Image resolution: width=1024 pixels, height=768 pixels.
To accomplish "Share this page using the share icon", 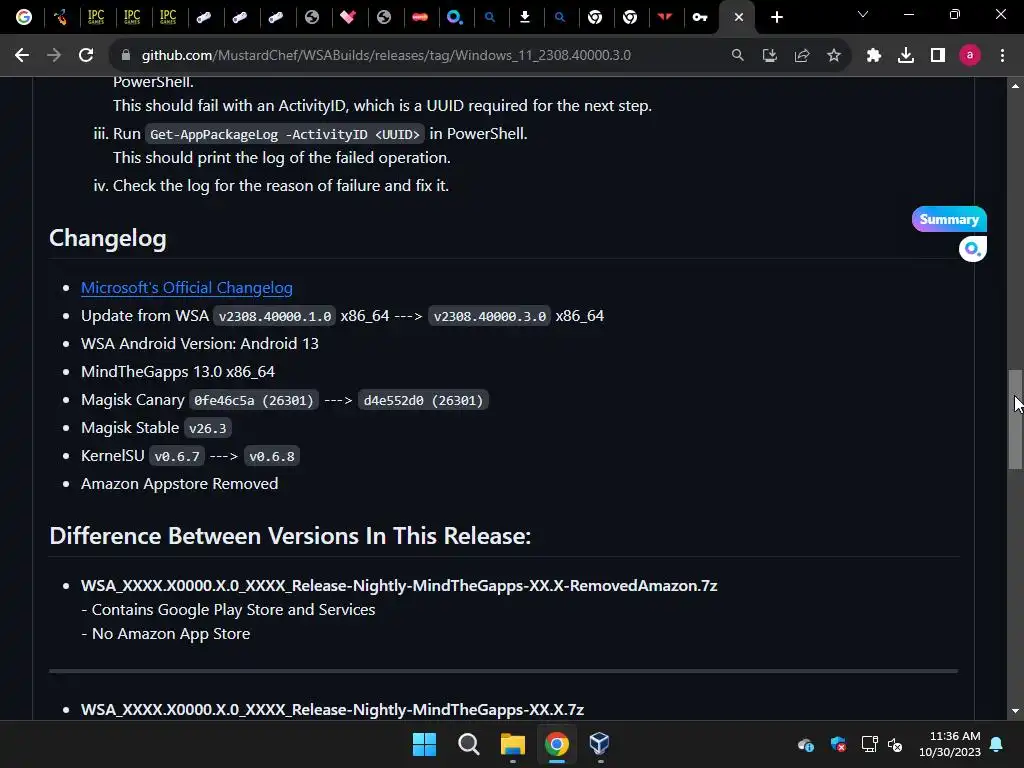I will [x=801, y=56].
